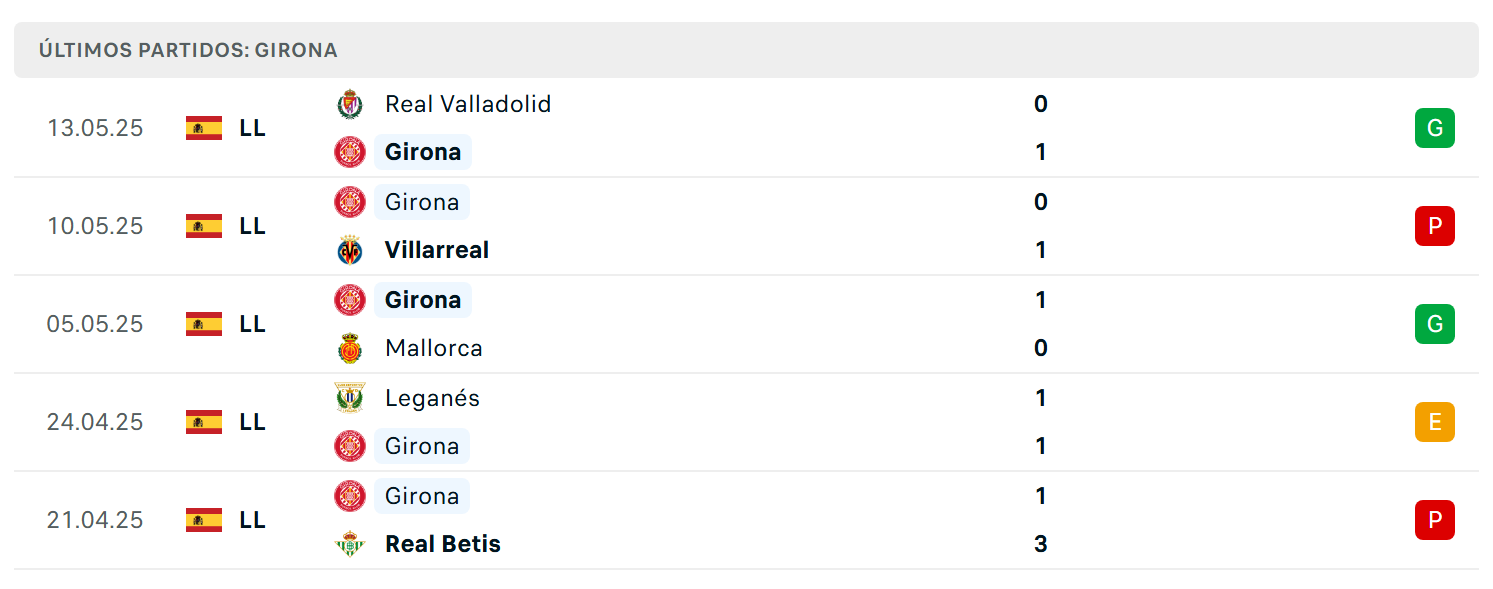Click the green G badge for 05.05.25
This screenshot has height=589, width=1493.
tap(1435, 324)
